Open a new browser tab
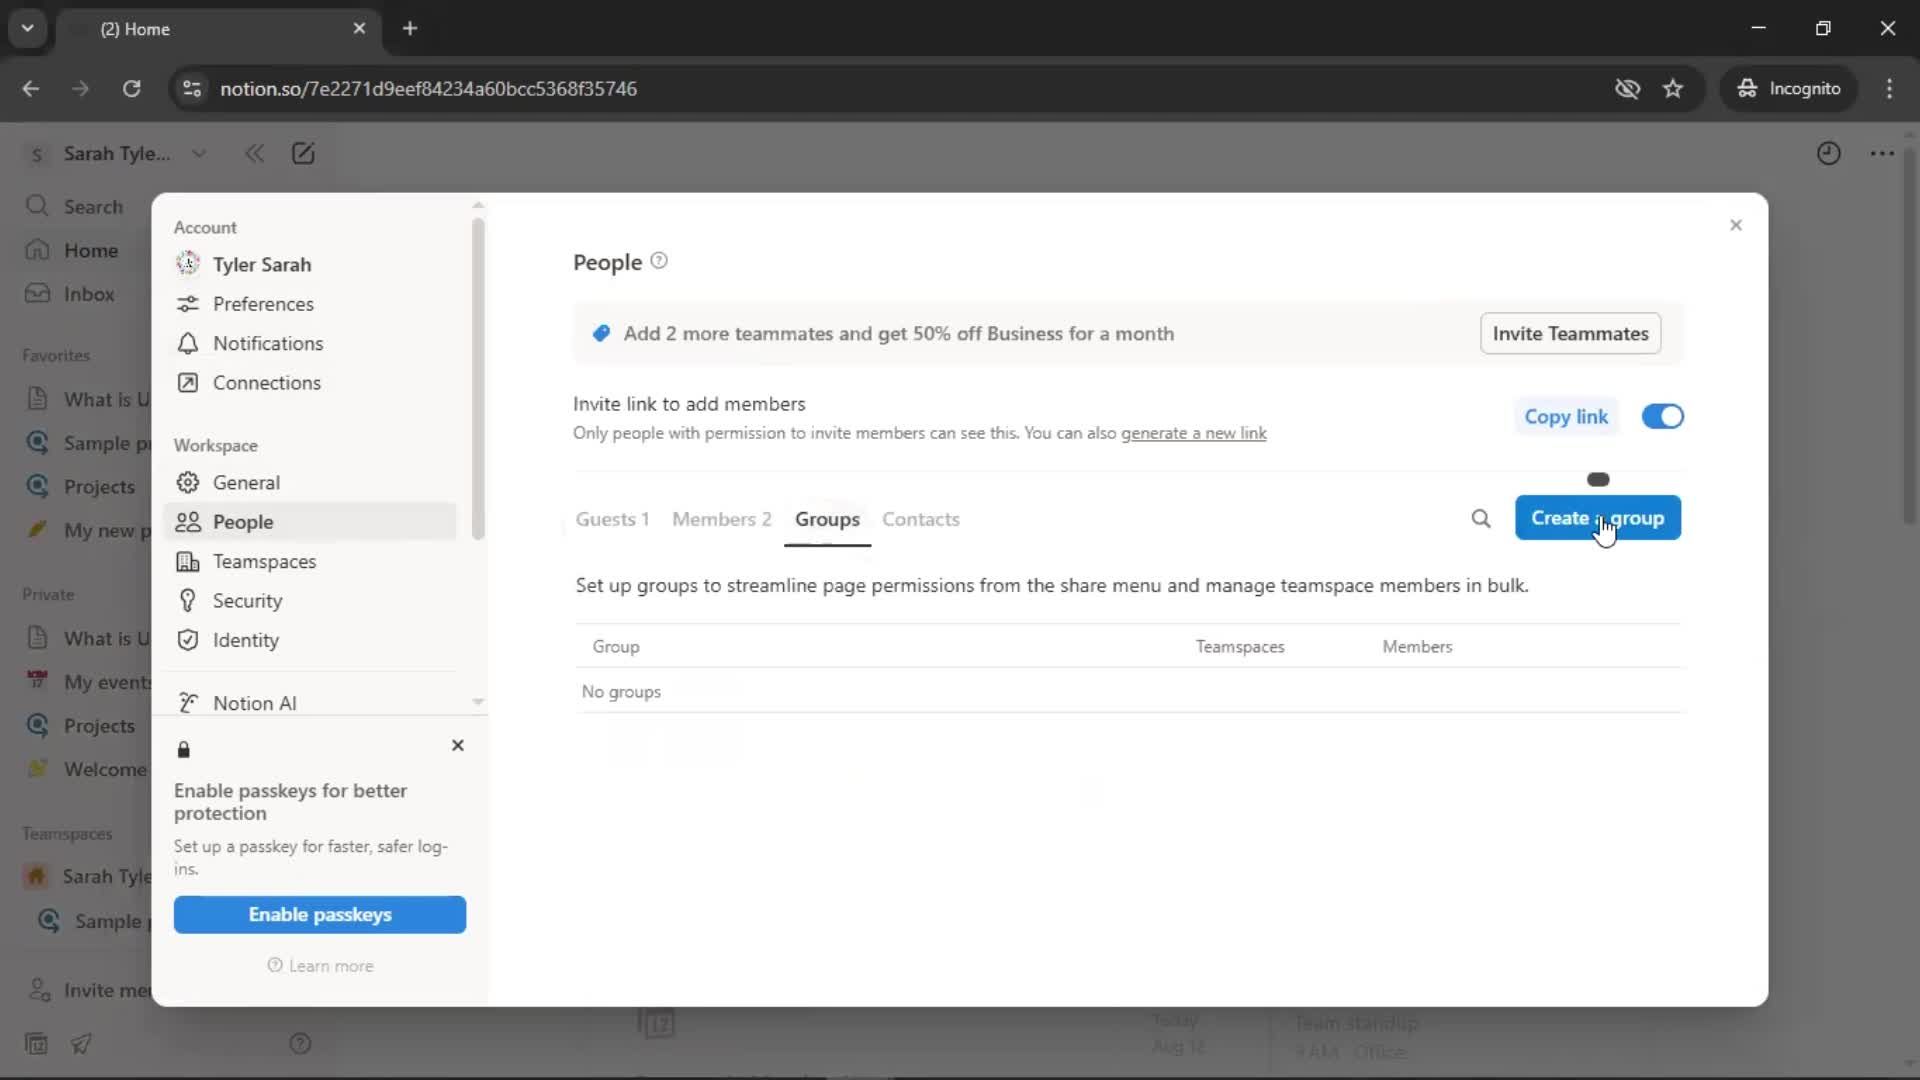Image resolution: width=1920 pixels, height=1080 pixels. [x=410, y=28]
